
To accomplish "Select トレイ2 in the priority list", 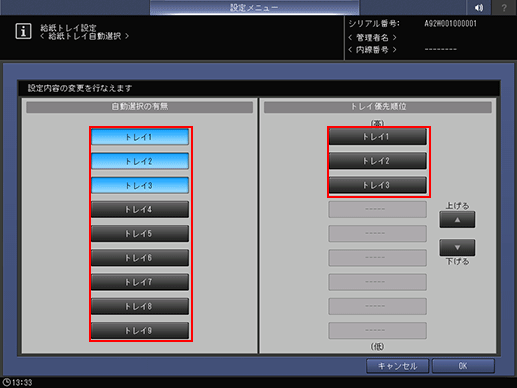I will coord(378,161).
